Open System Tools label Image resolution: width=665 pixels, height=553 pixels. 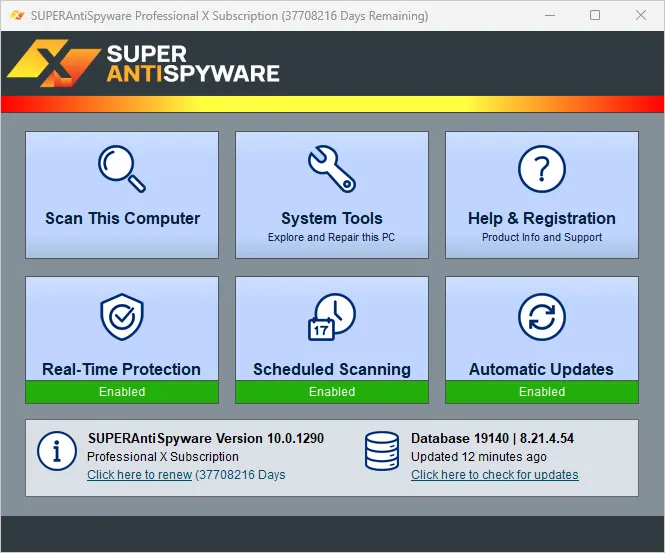[x=332, y=218]
